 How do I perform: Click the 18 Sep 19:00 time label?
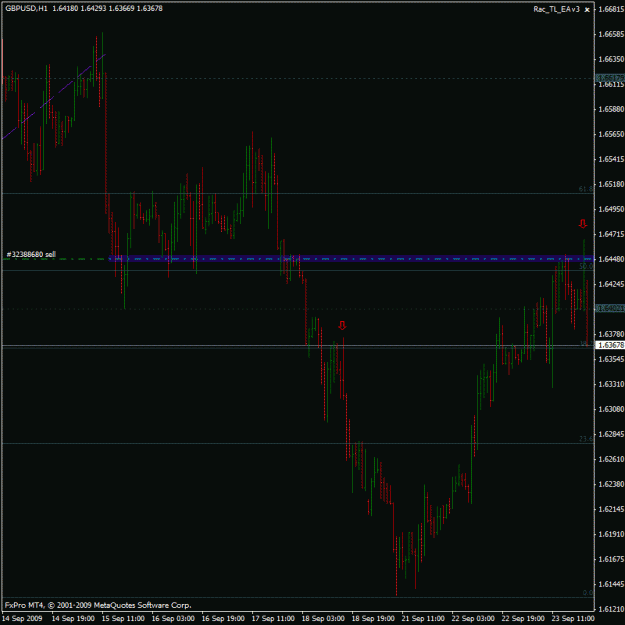click(x=373, y=619)
